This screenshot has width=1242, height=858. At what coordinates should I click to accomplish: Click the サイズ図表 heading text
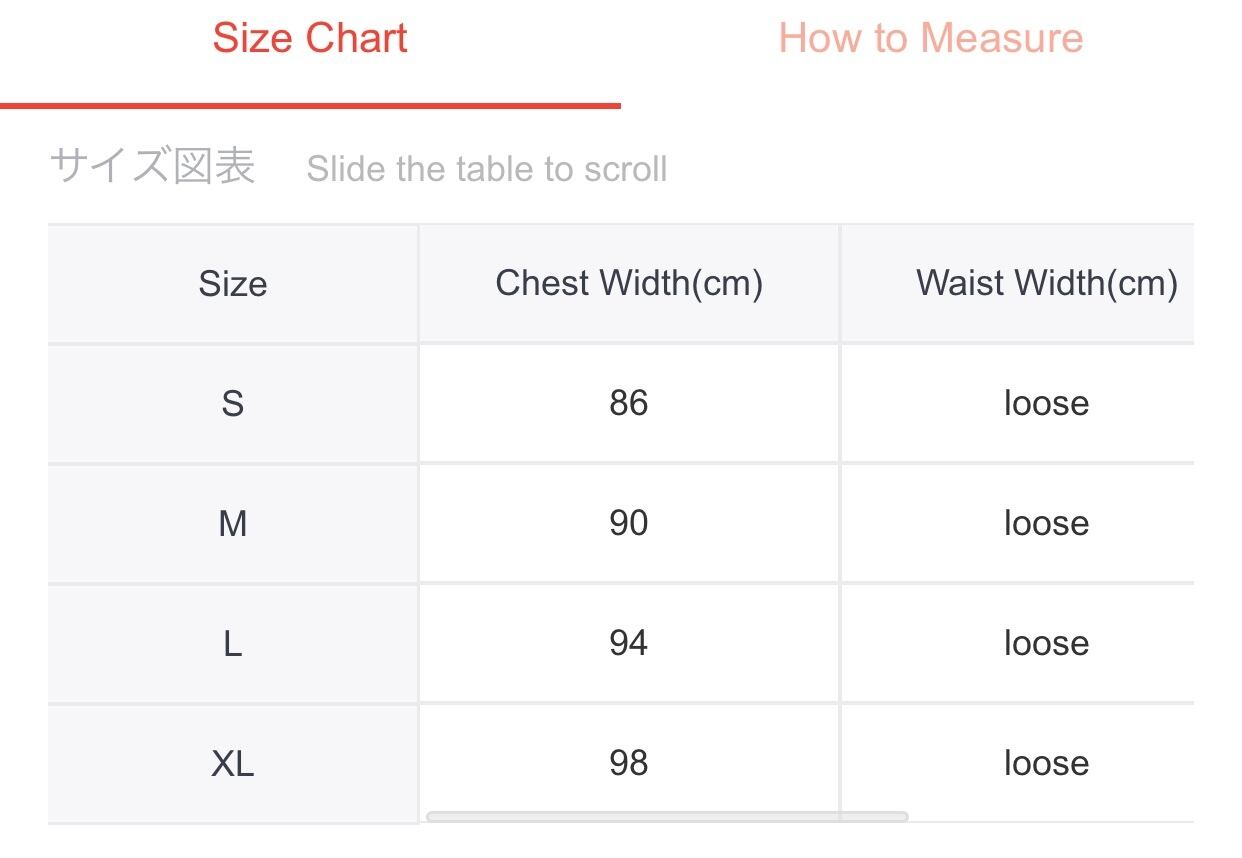click(x=152, y=166)
